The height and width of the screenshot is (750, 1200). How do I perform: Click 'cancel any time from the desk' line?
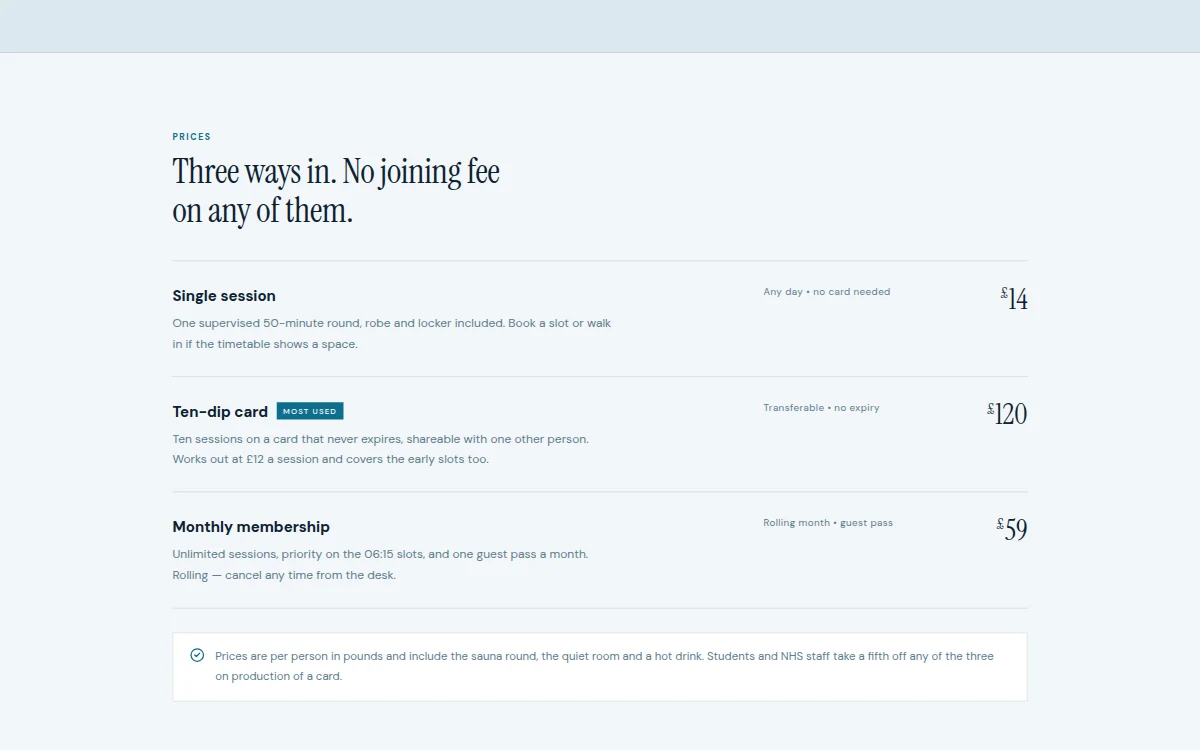tap(284, 575)
